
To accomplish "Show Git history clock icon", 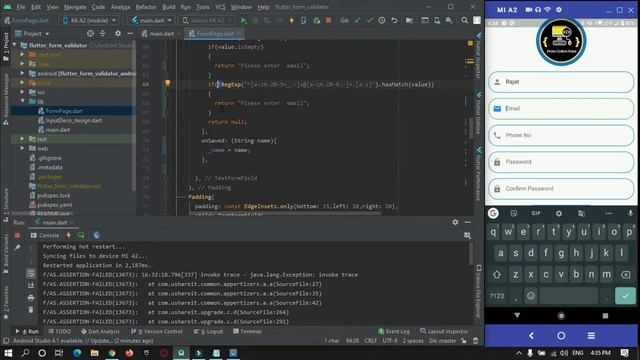I will click(382, 20).
